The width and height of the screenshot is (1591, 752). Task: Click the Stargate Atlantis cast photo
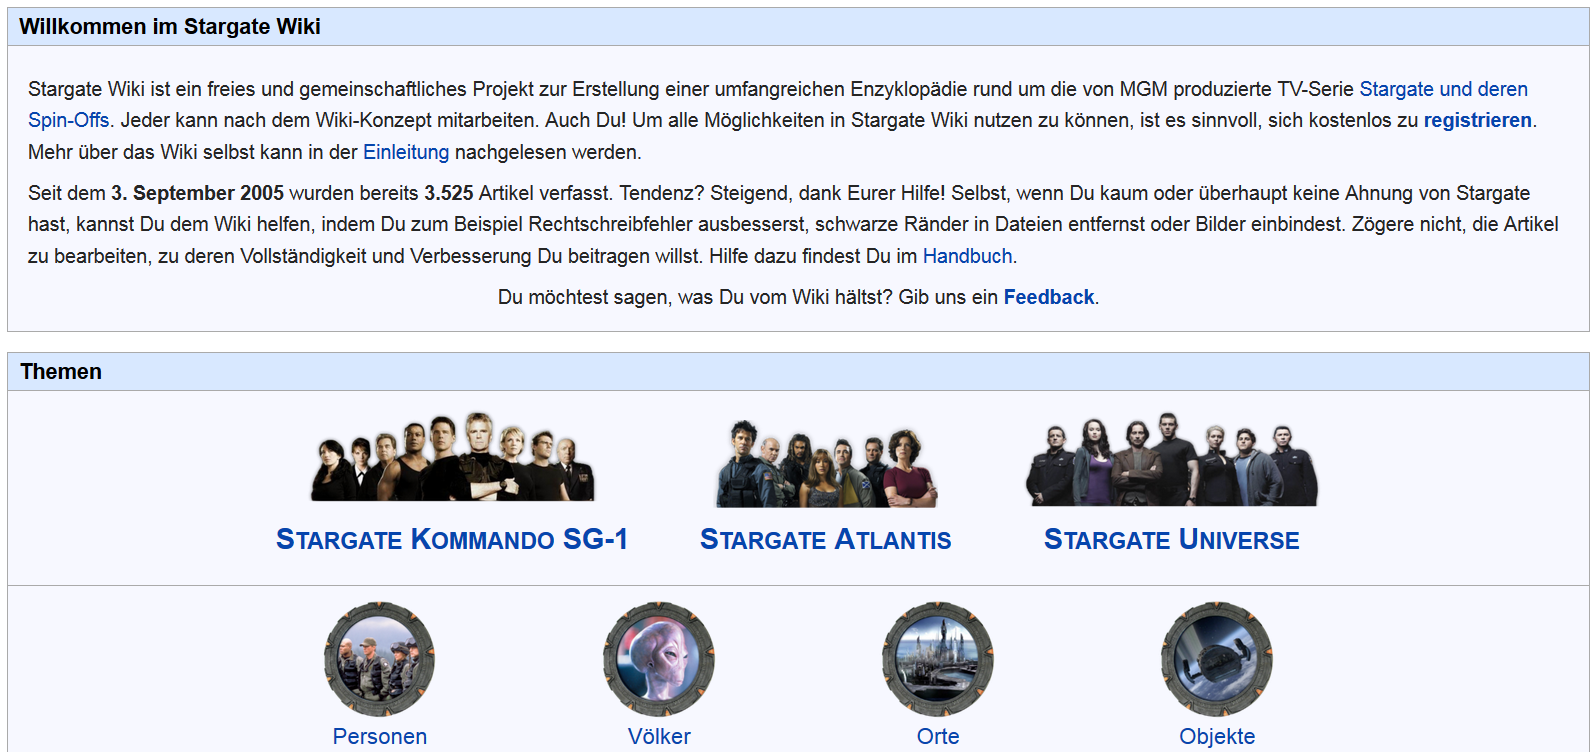tap(826, 464)
